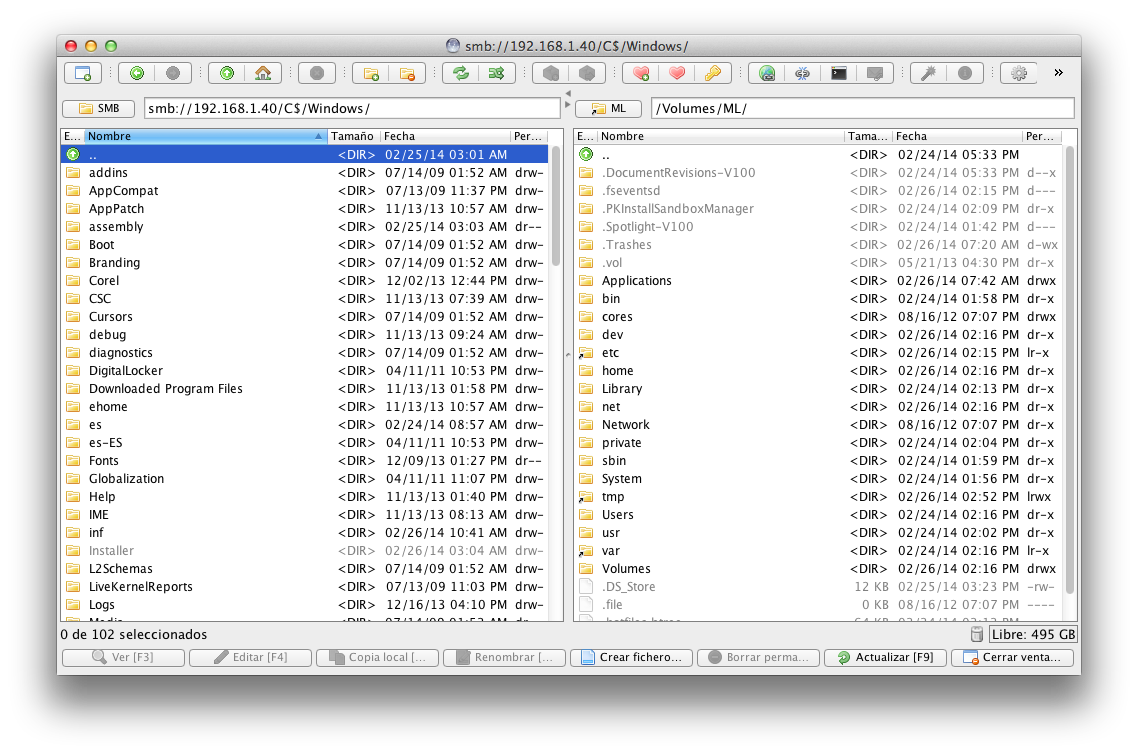Image resolution: width=1138 pixels, height=754 pixels.
Task: Click Editar [F4] button
Action: pos(250,657)
